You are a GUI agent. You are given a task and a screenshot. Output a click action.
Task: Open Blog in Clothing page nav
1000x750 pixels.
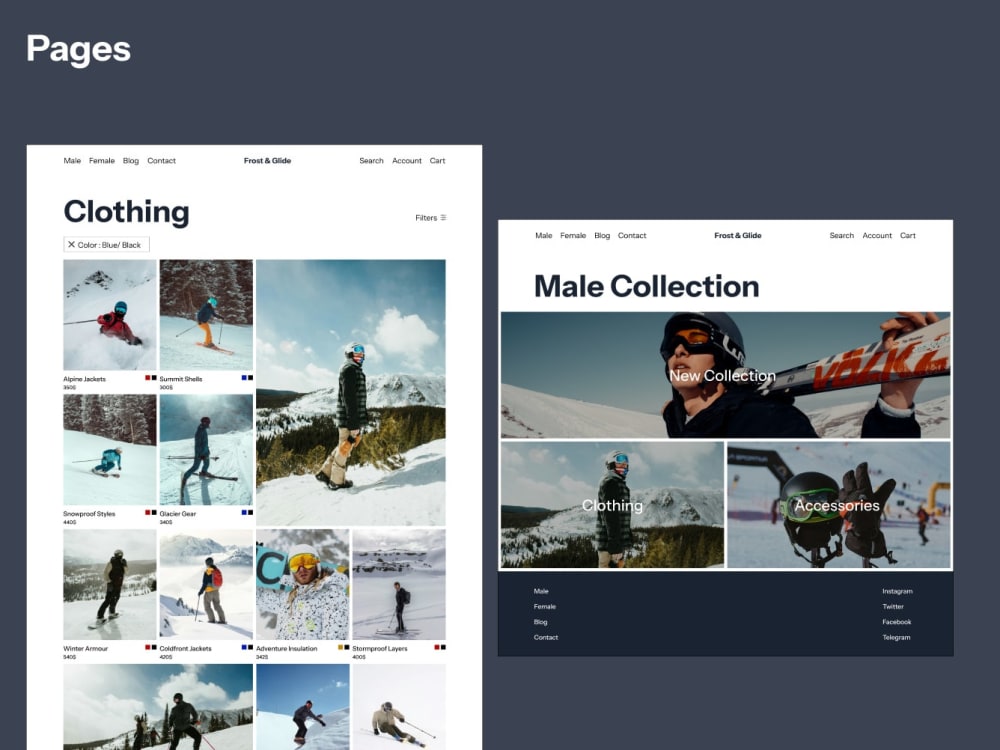click(131, 161)
